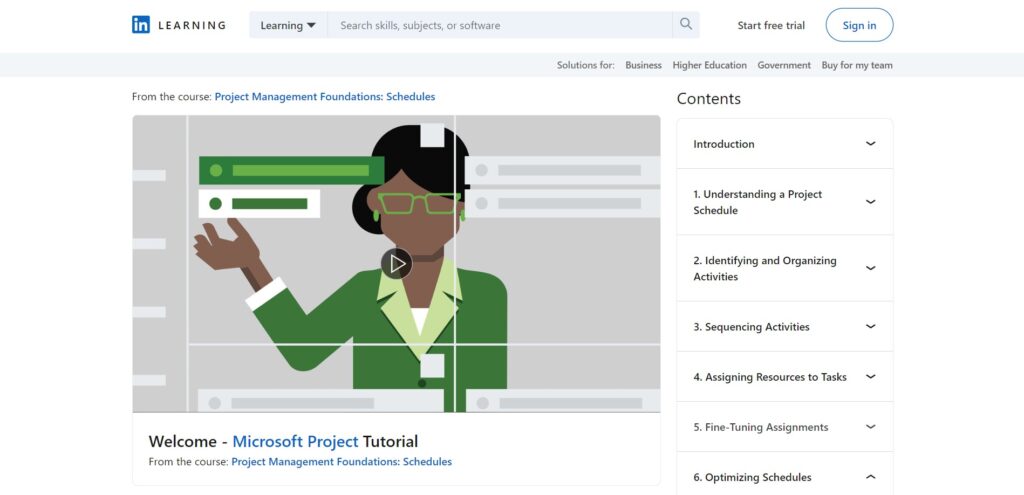This screenshot has height=495, width=1024.
Task: Select '2. Identifying and Organizing Activities' text
Action: point(765,268)
